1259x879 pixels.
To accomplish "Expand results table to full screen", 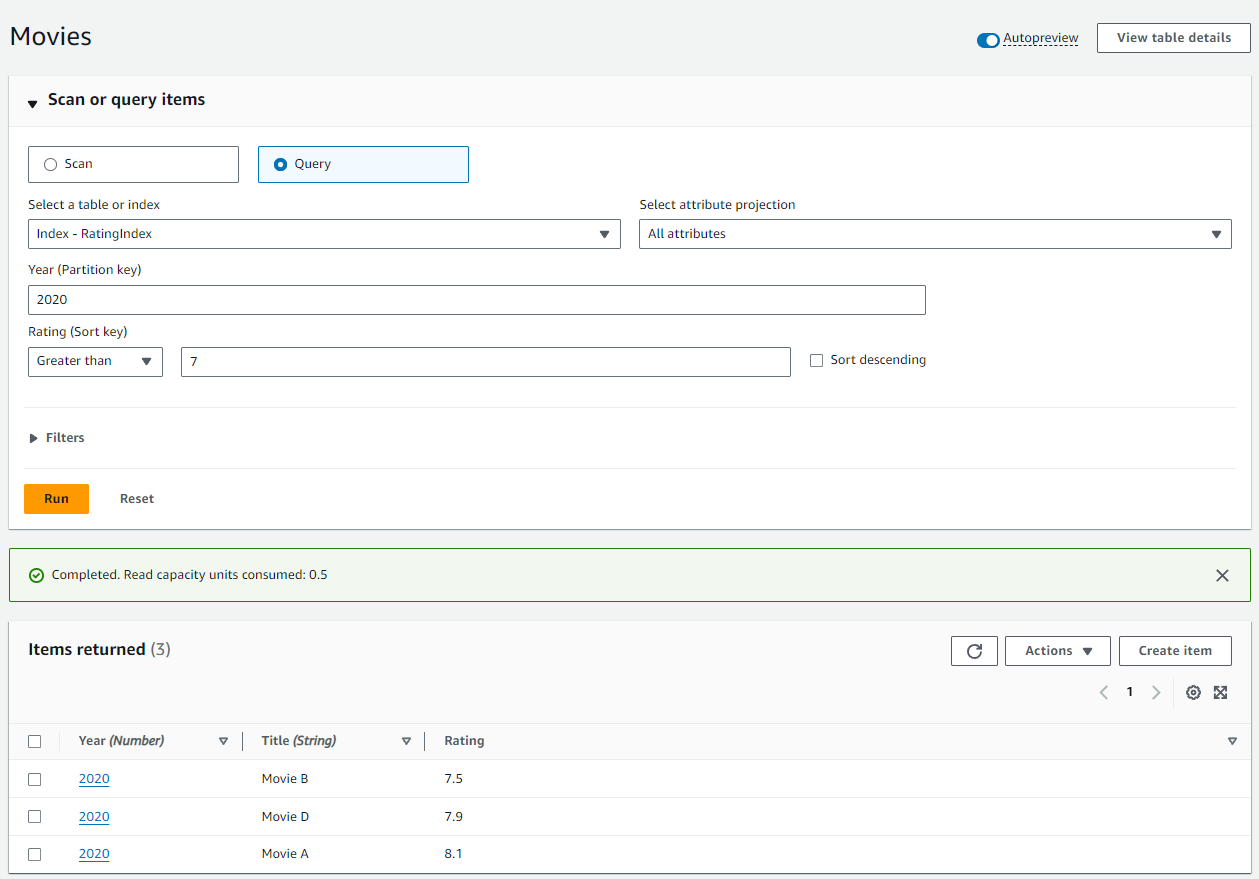I will (x=1220, y=692).
